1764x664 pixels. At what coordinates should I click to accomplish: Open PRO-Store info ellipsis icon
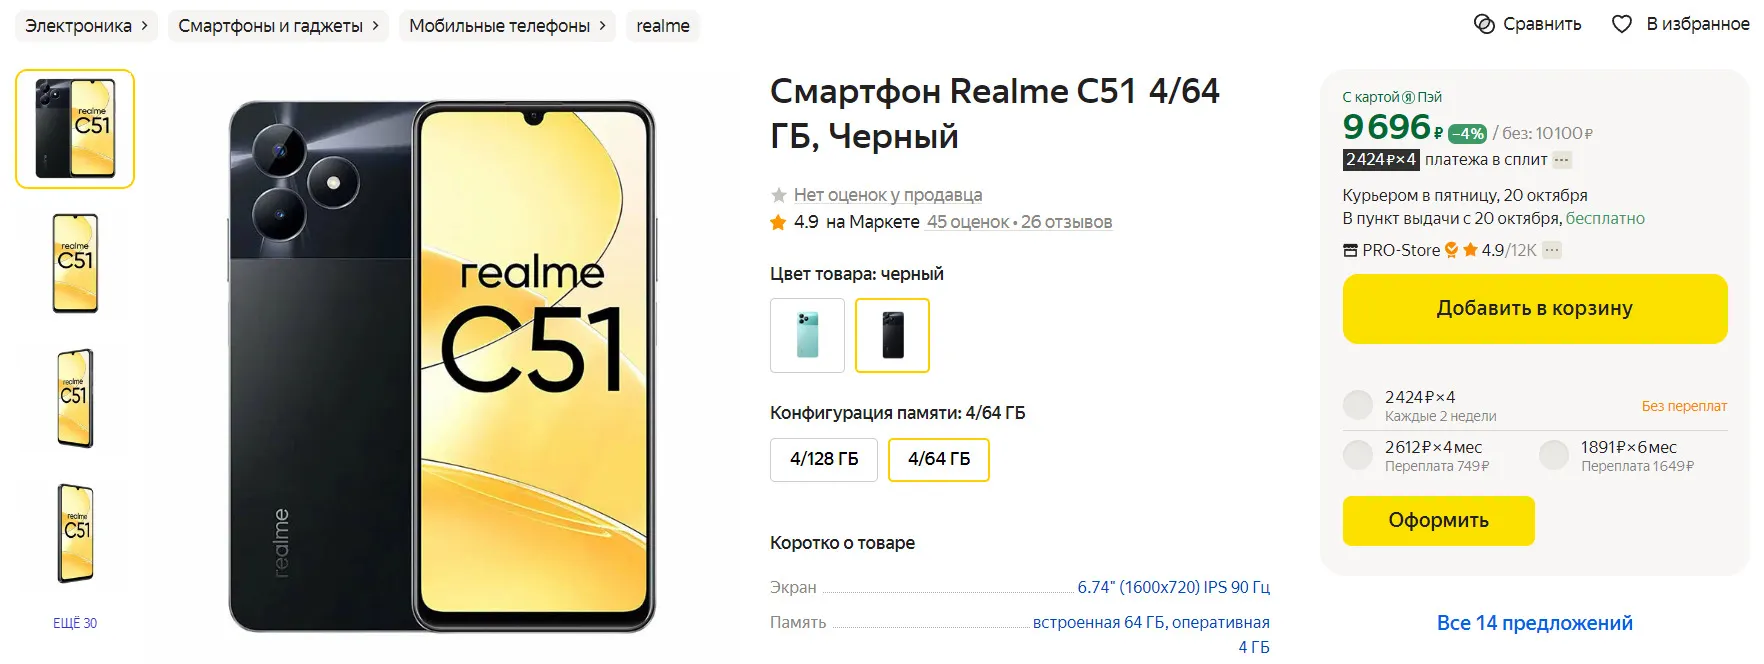coord(1552,250)
